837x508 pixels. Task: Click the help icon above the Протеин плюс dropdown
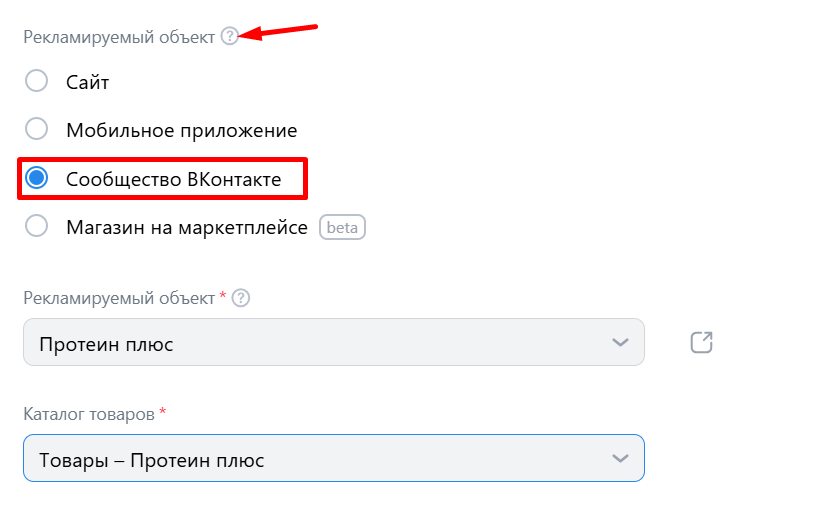240,298
